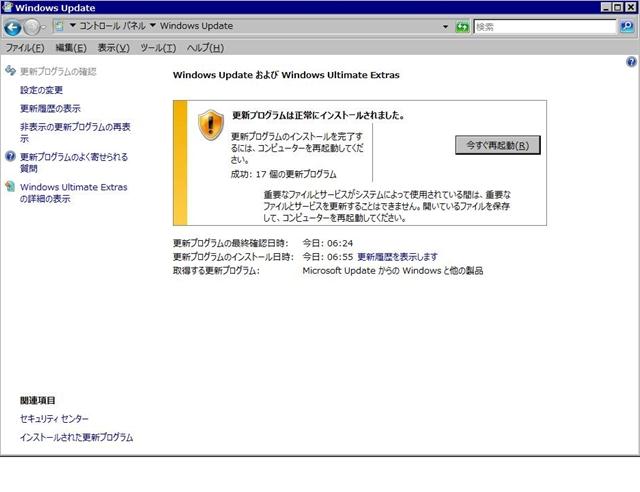Open the 設定の変更 link
The image size is (640, 492).
[41, 90]
